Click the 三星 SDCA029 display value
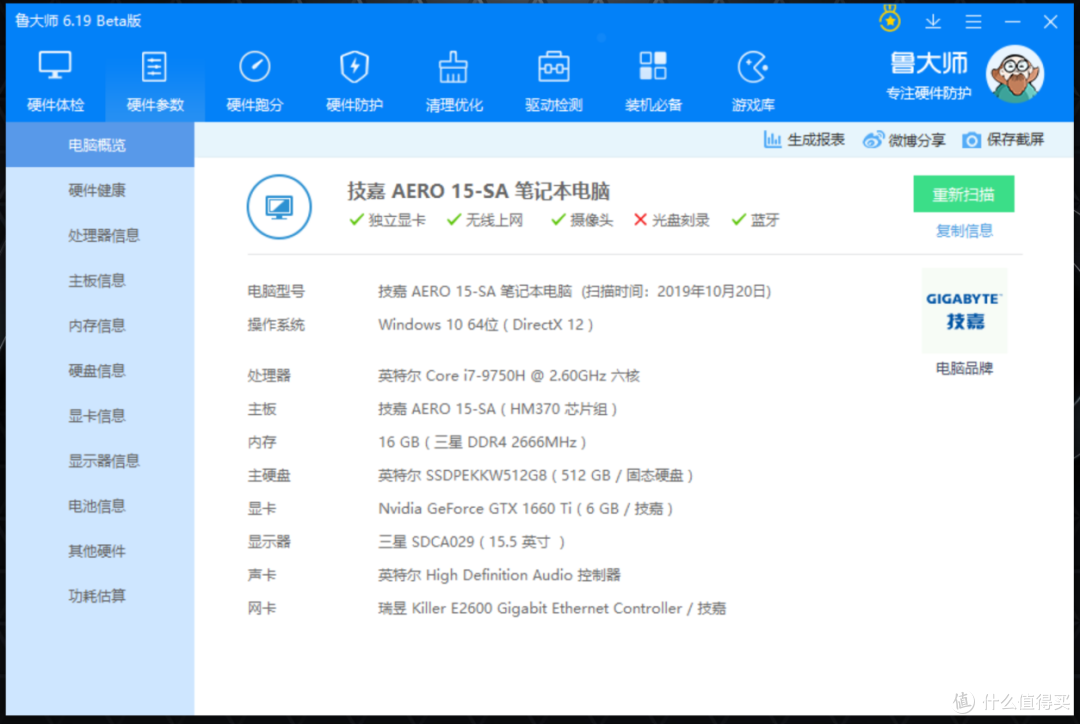The image size is (1080, 724). coord(472,542)
